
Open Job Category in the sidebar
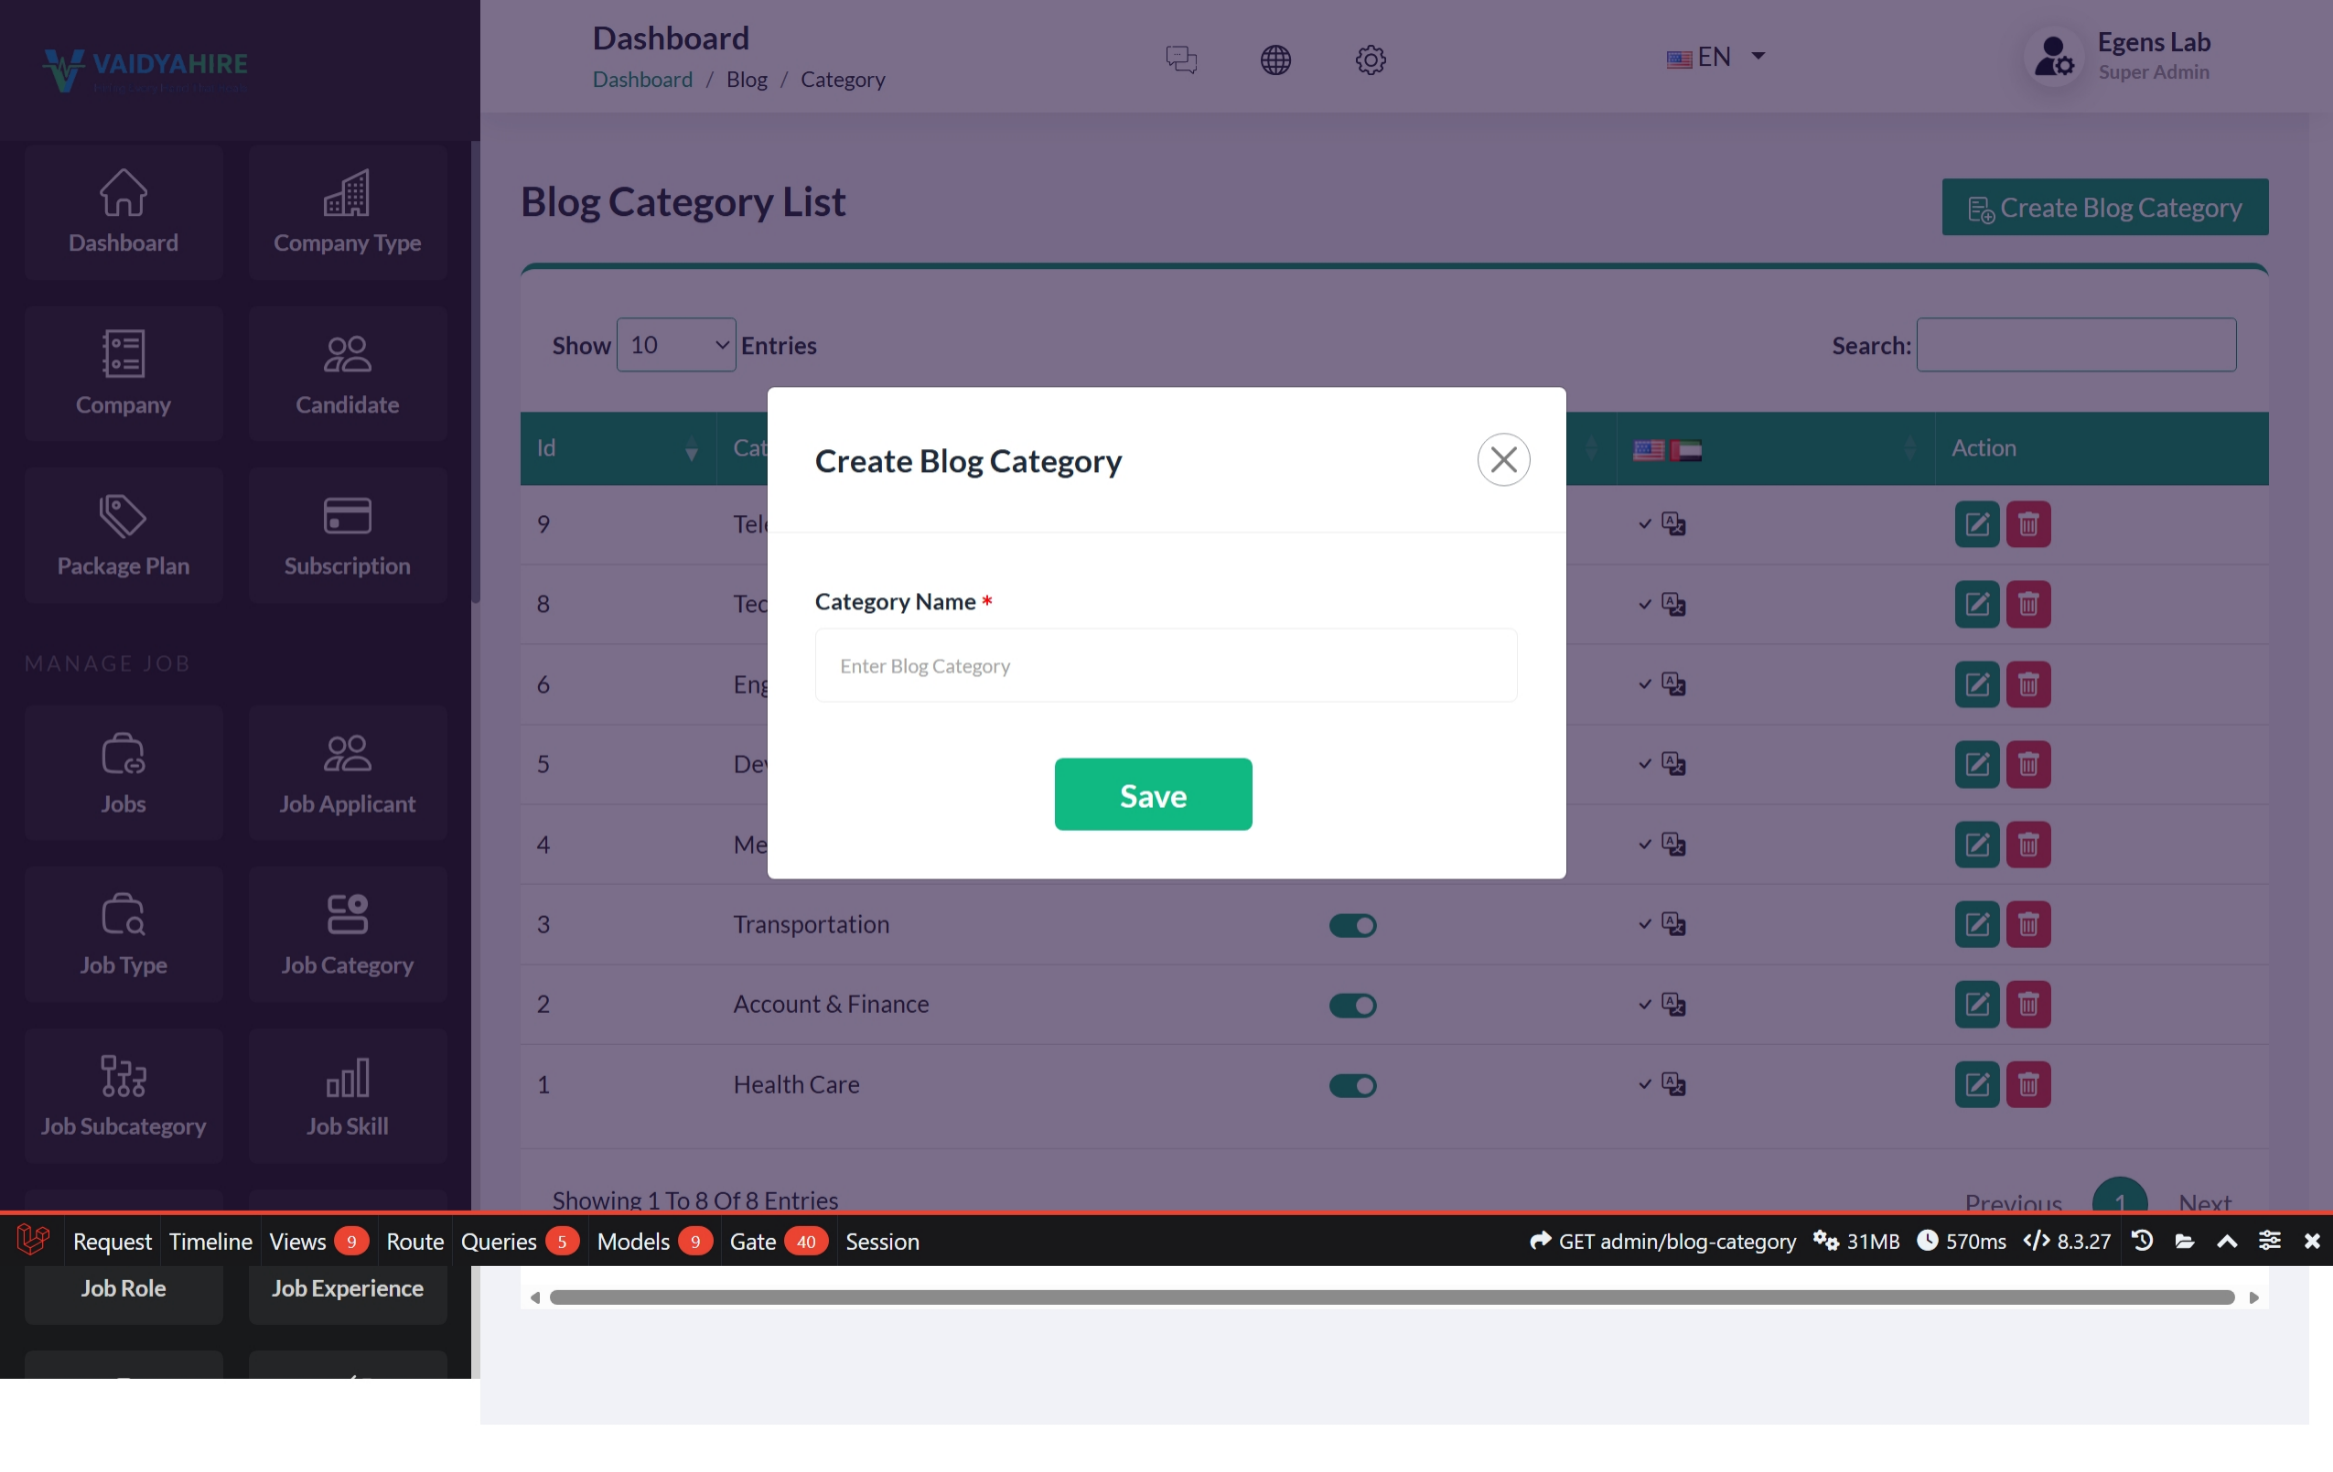pos(347,935)
